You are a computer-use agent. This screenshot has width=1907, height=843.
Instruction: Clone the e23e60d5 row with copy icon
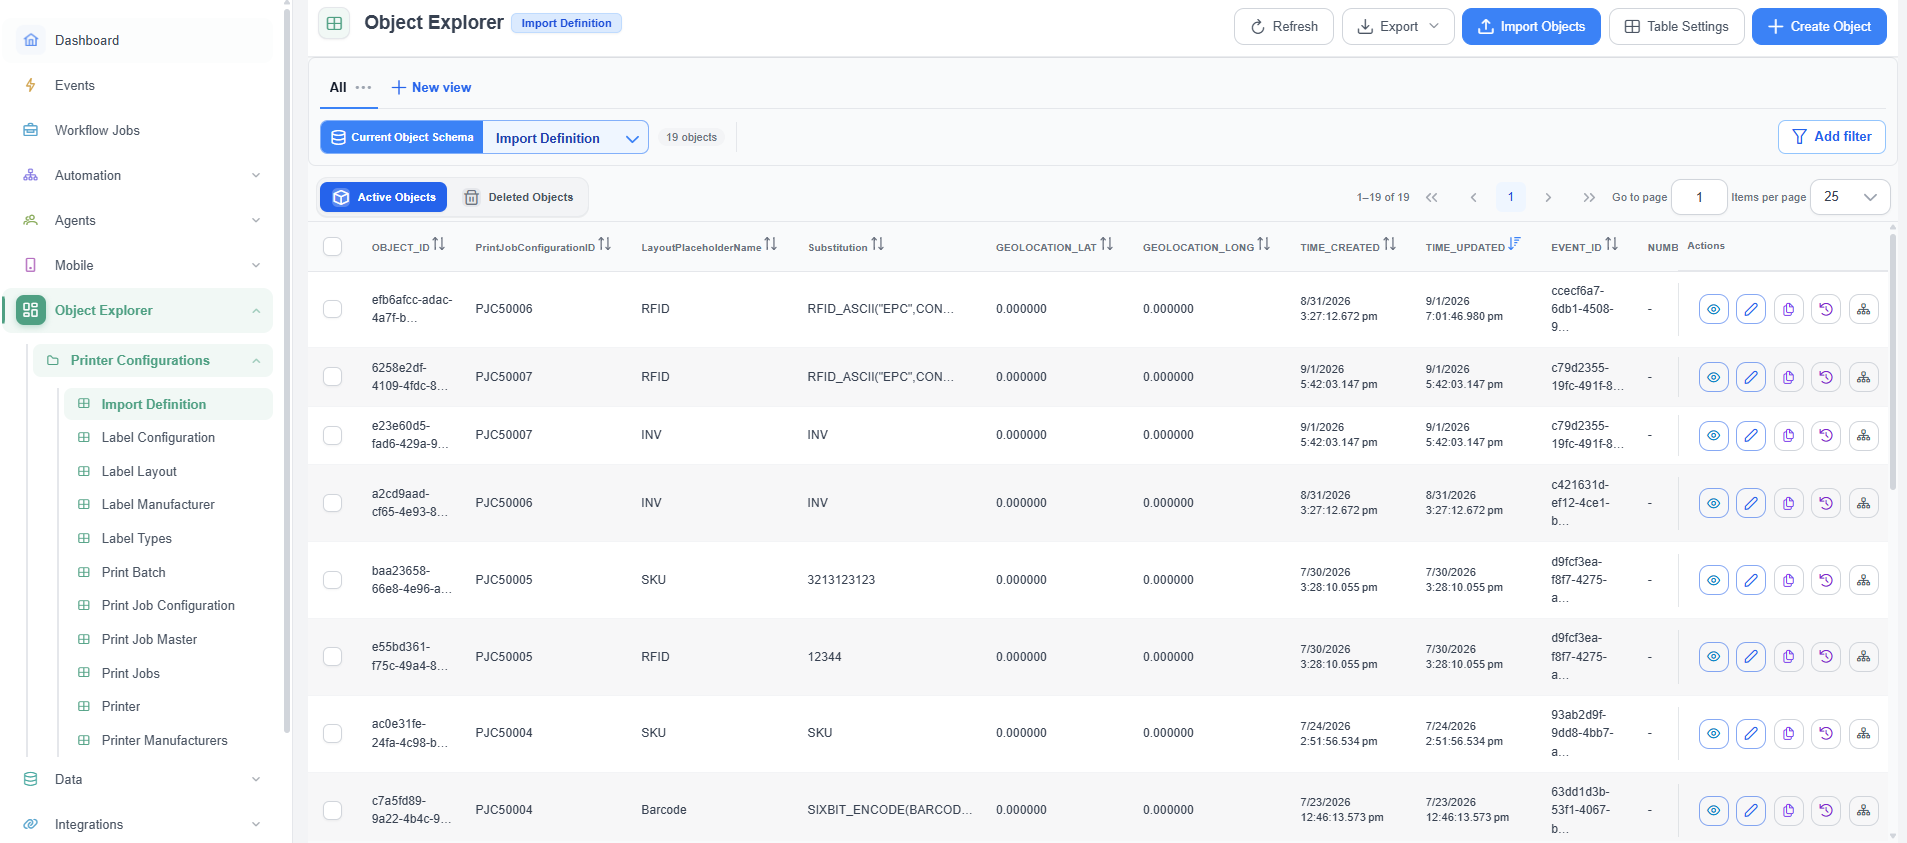pyautogui.click(x=1788, y=435)
